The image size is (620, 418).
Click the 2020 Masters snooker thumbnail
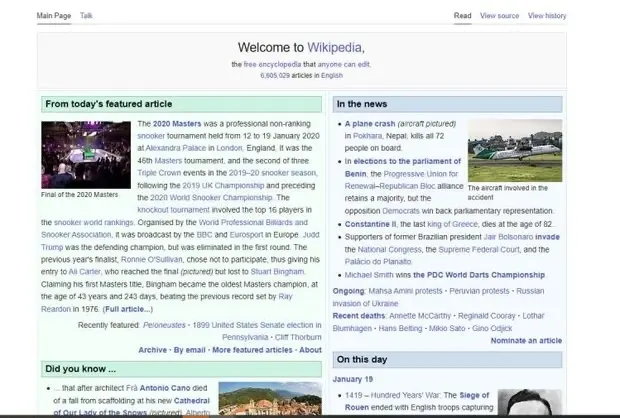pos(79,154)
